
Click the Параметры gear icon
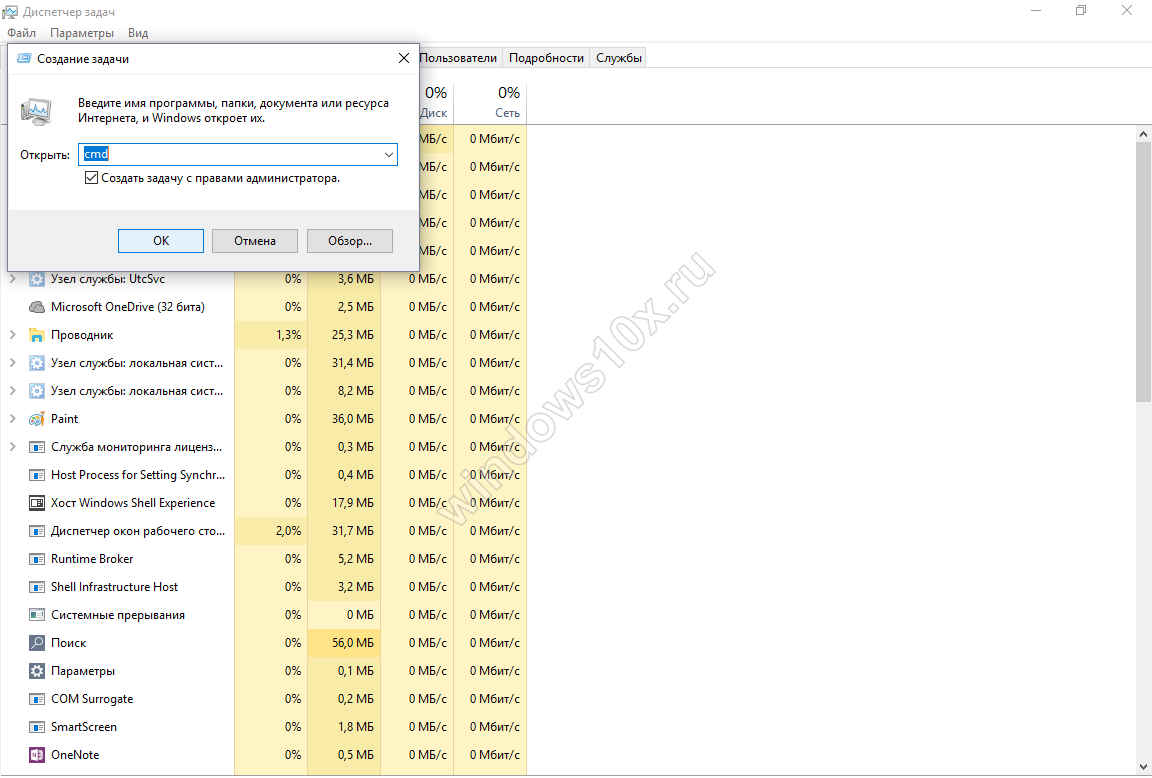point(37,671)
